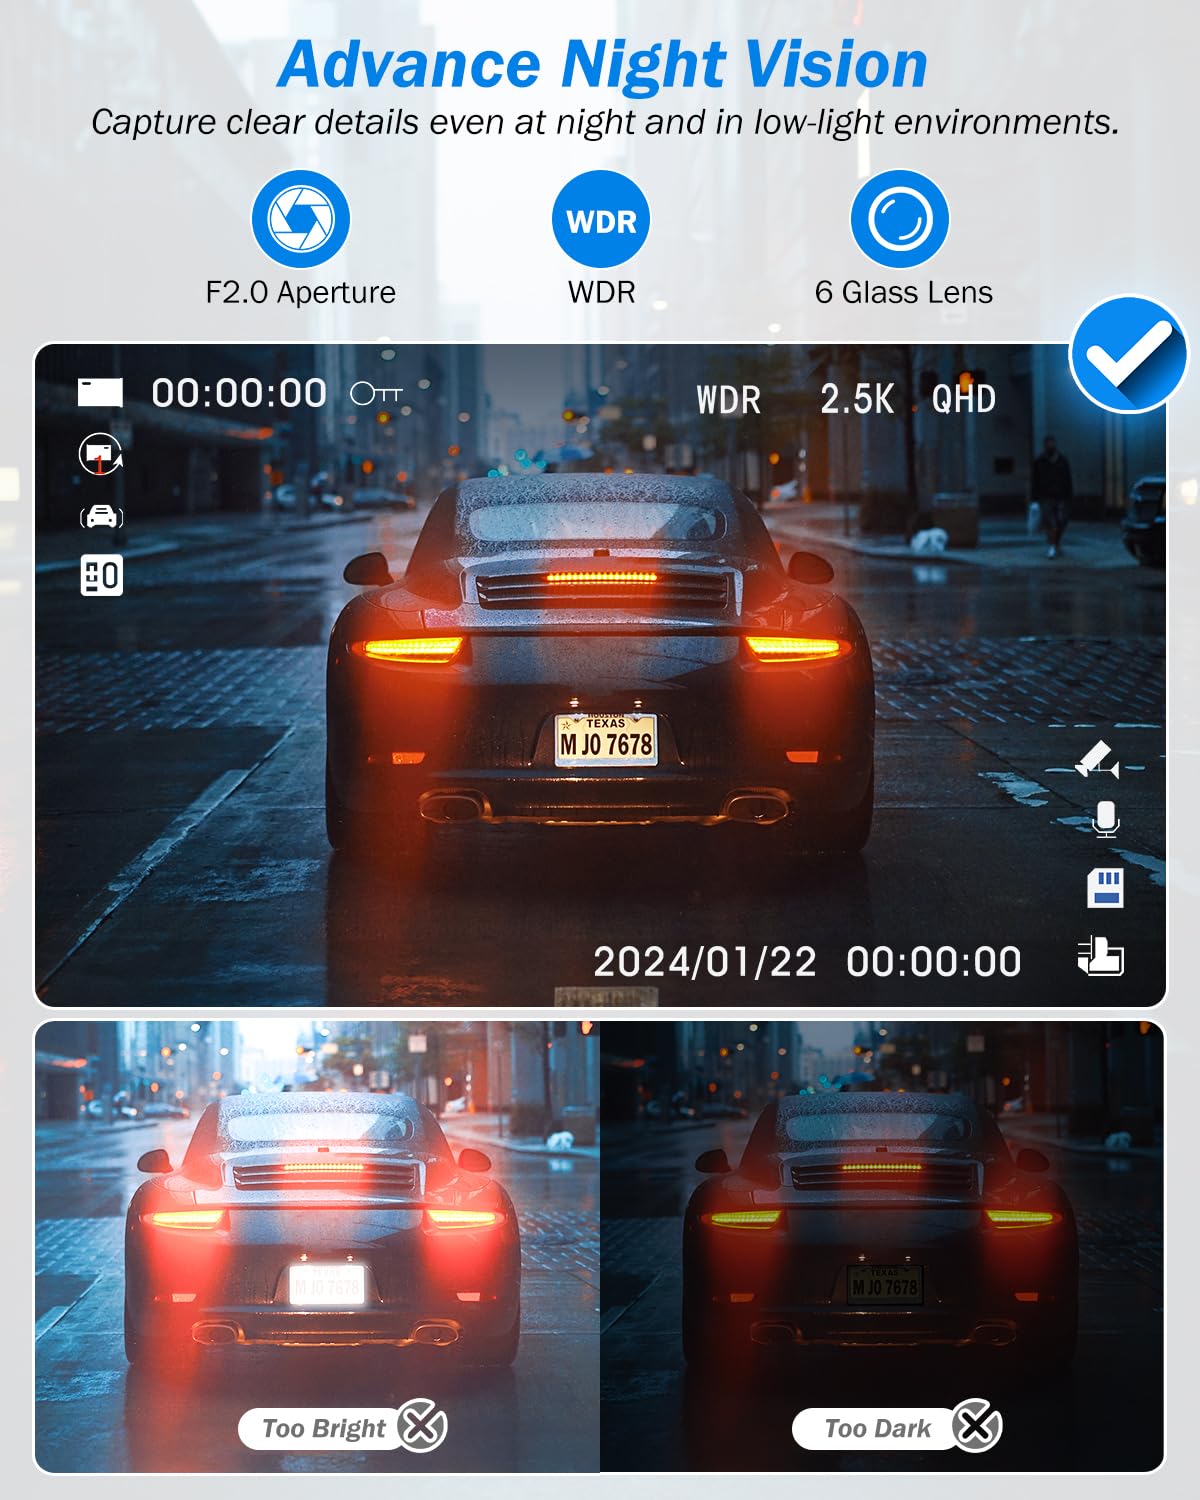1200x1500 pixels.
Task: Click the 'WDR' caption under the circle
Action: (x=602, y=292)
